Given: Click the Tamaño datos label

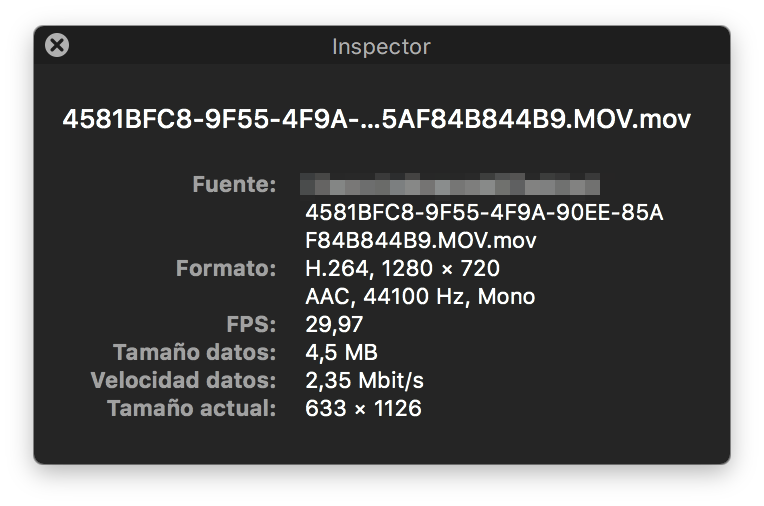Looking at the screenshot, I should click(x=194, y=353).
